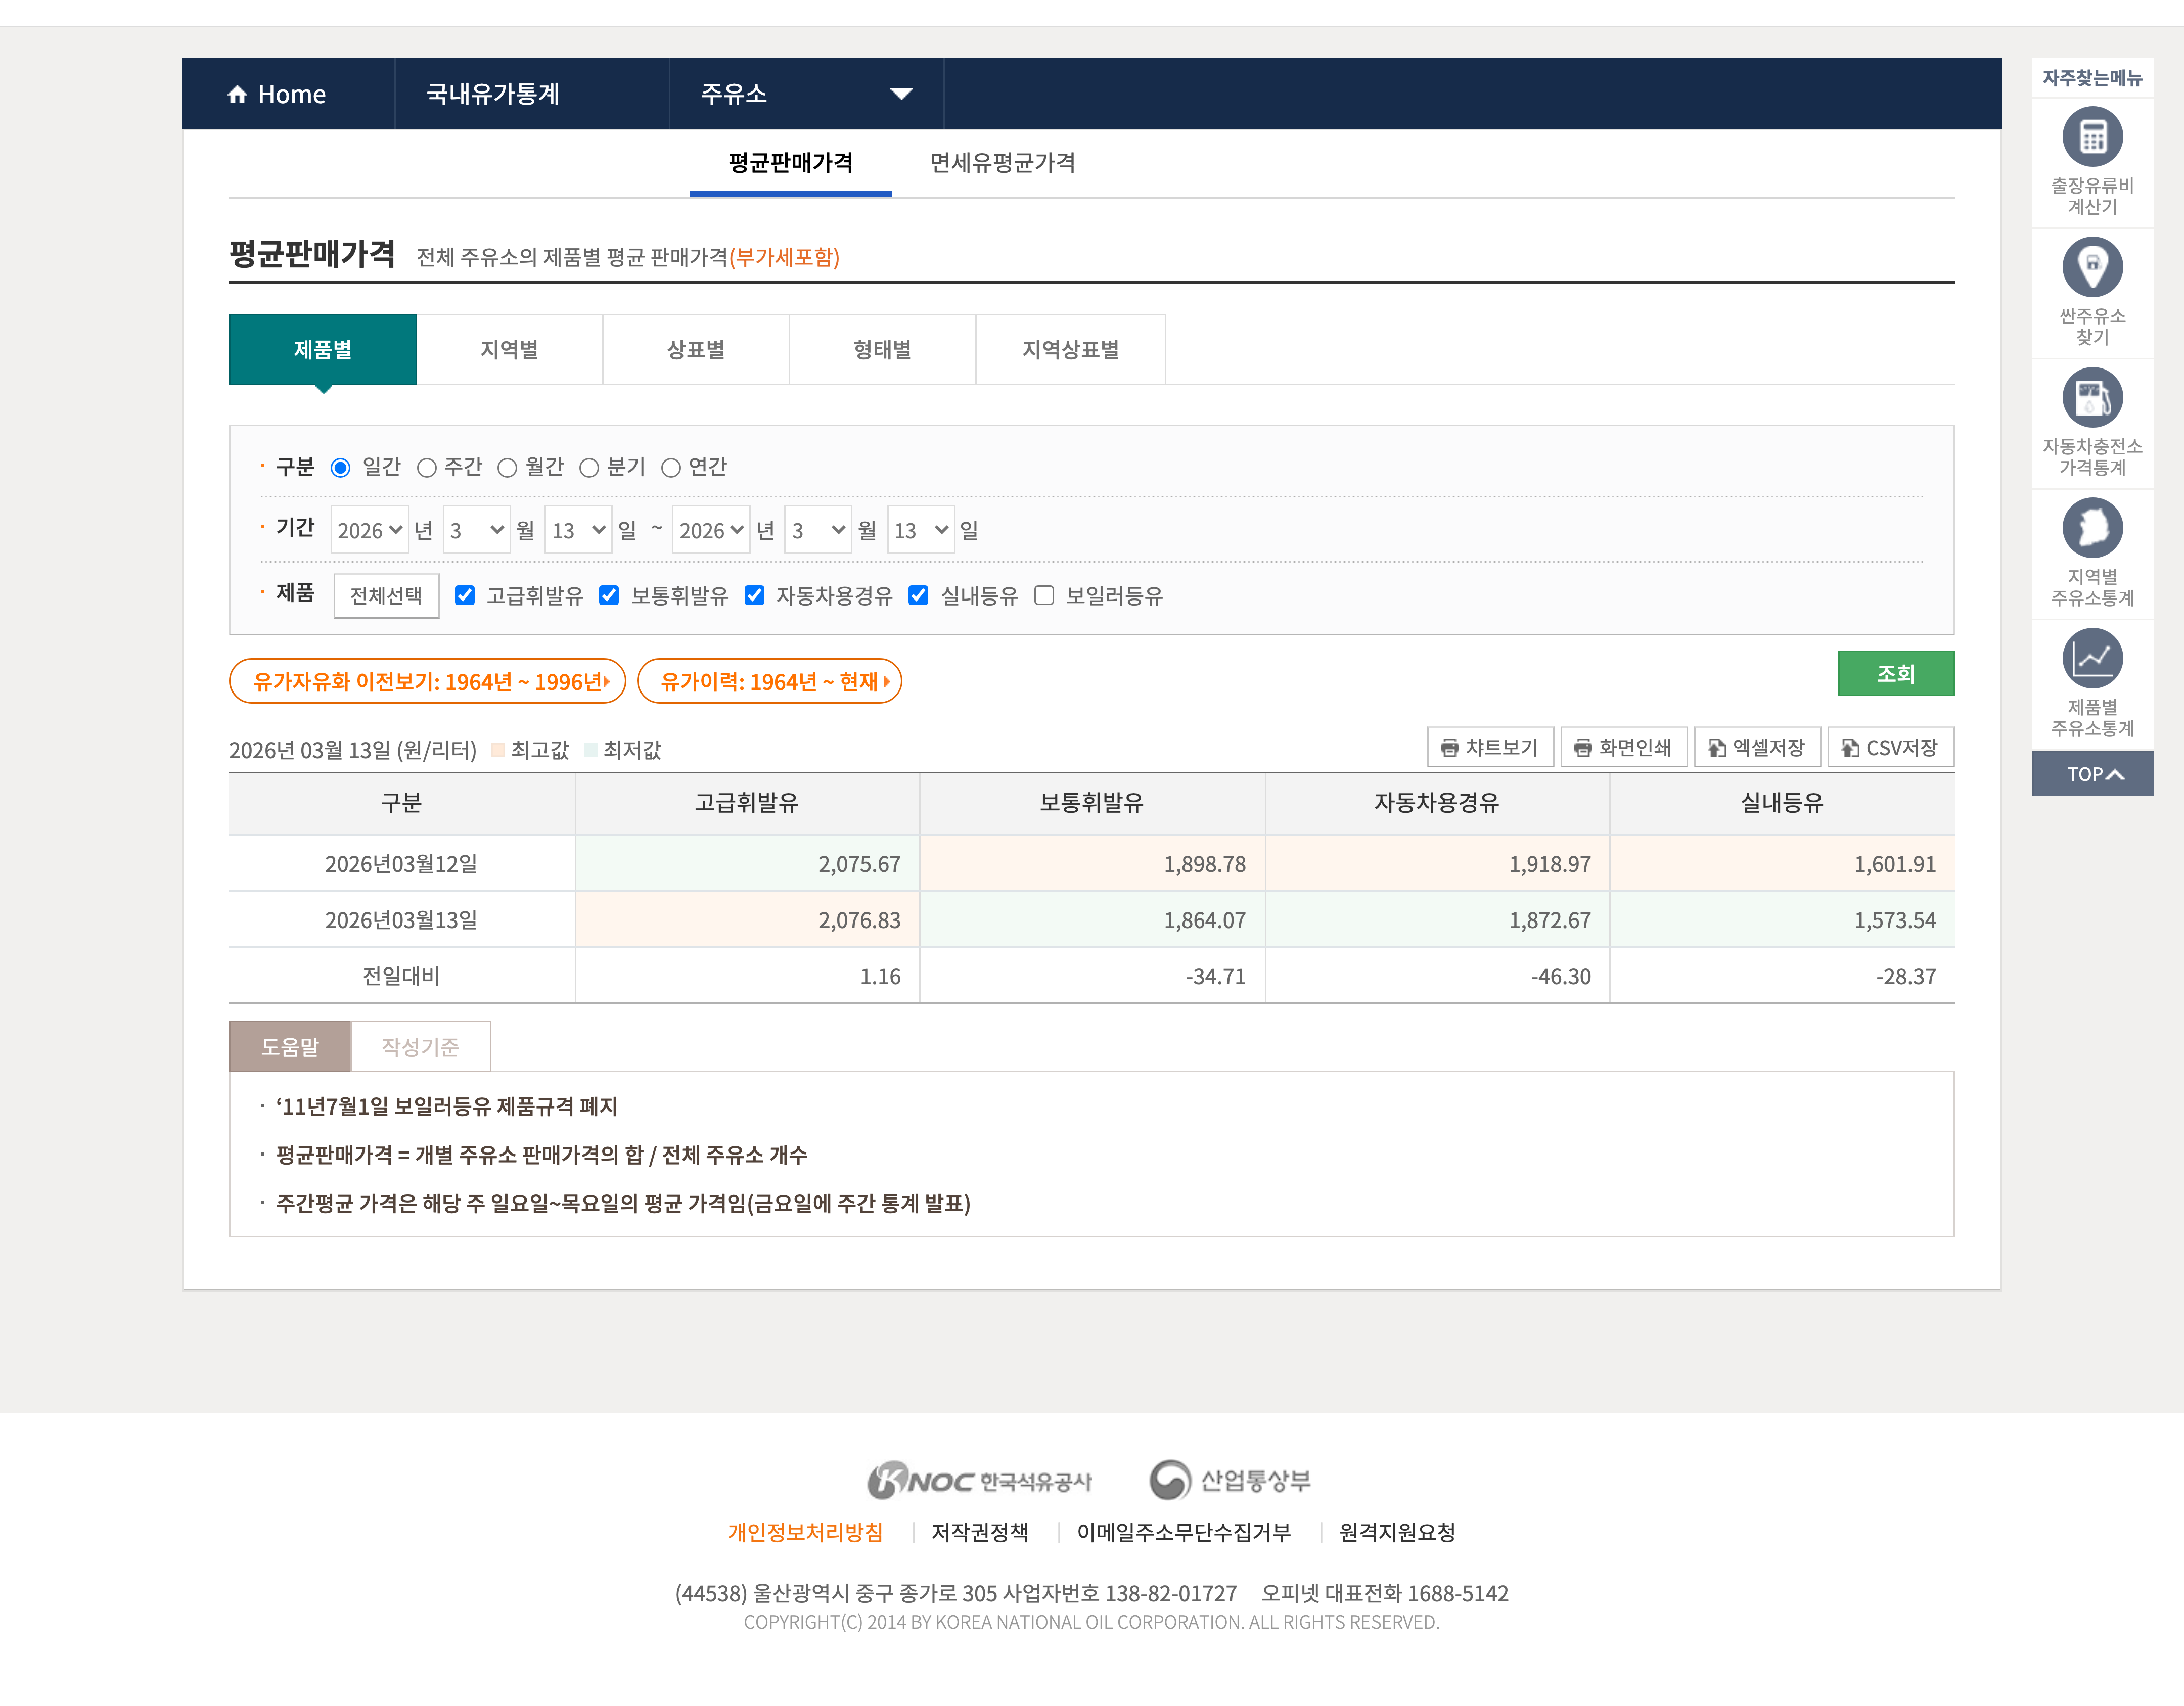2184x1706 pixels.
Task: Select the 주간 radio button
Action: (x=427, y=468)
